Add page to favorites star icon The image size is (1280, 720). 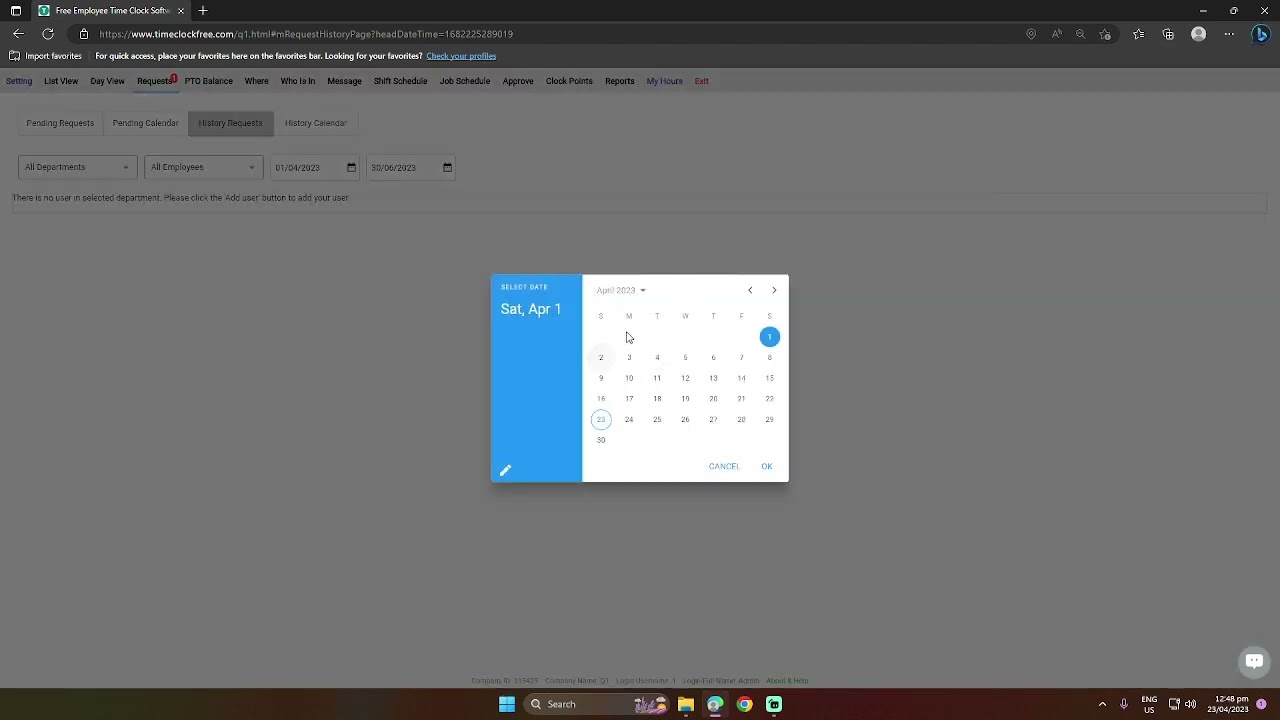coord(1105,34)
